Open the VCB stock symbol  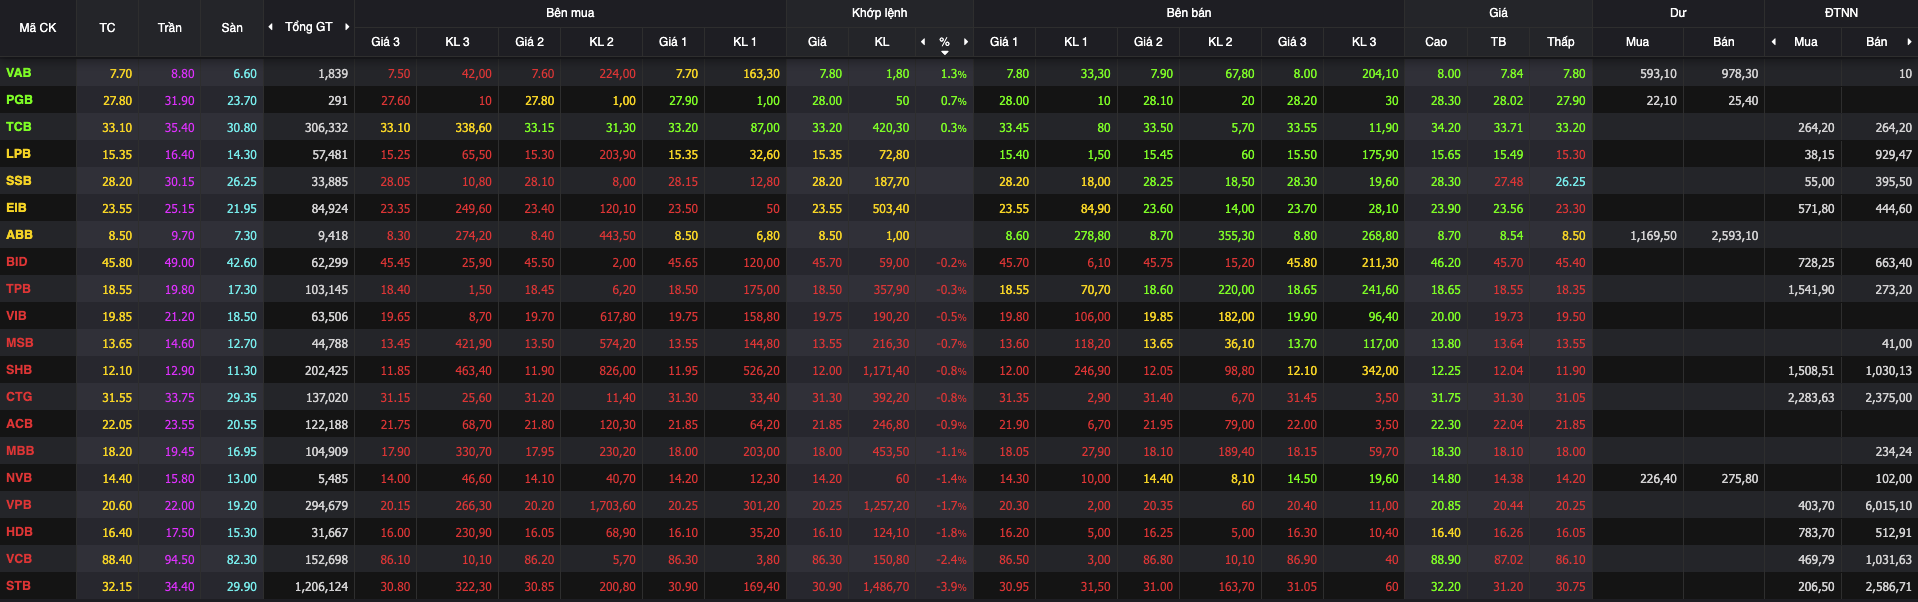click(x=19, y=559)
